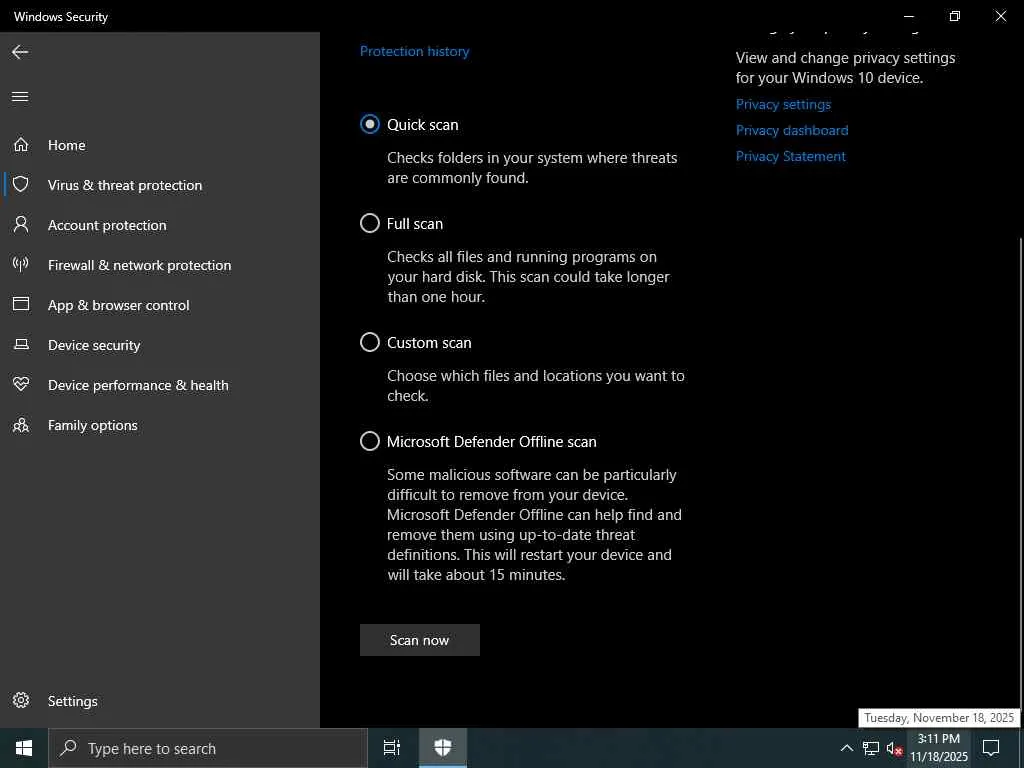Open the Action Center notifications icon
The image size is (1024, 768).
click(991, 748)
